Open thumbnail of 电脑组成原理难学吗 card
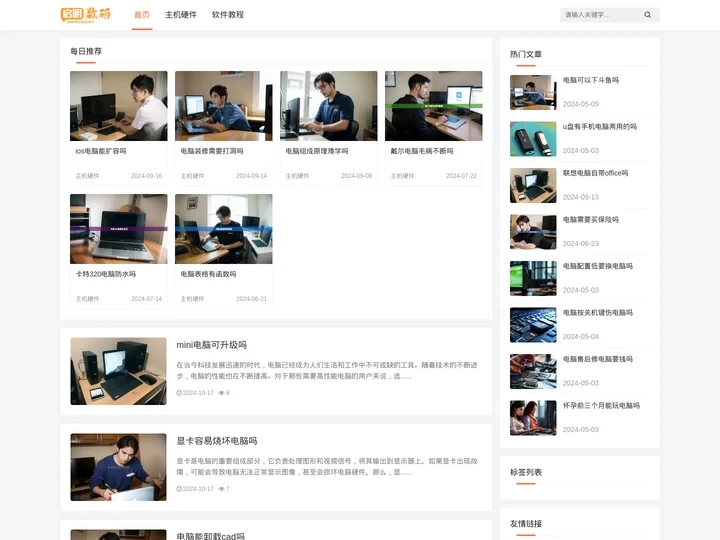Screen dimensions: 720x540 [329, 106]
